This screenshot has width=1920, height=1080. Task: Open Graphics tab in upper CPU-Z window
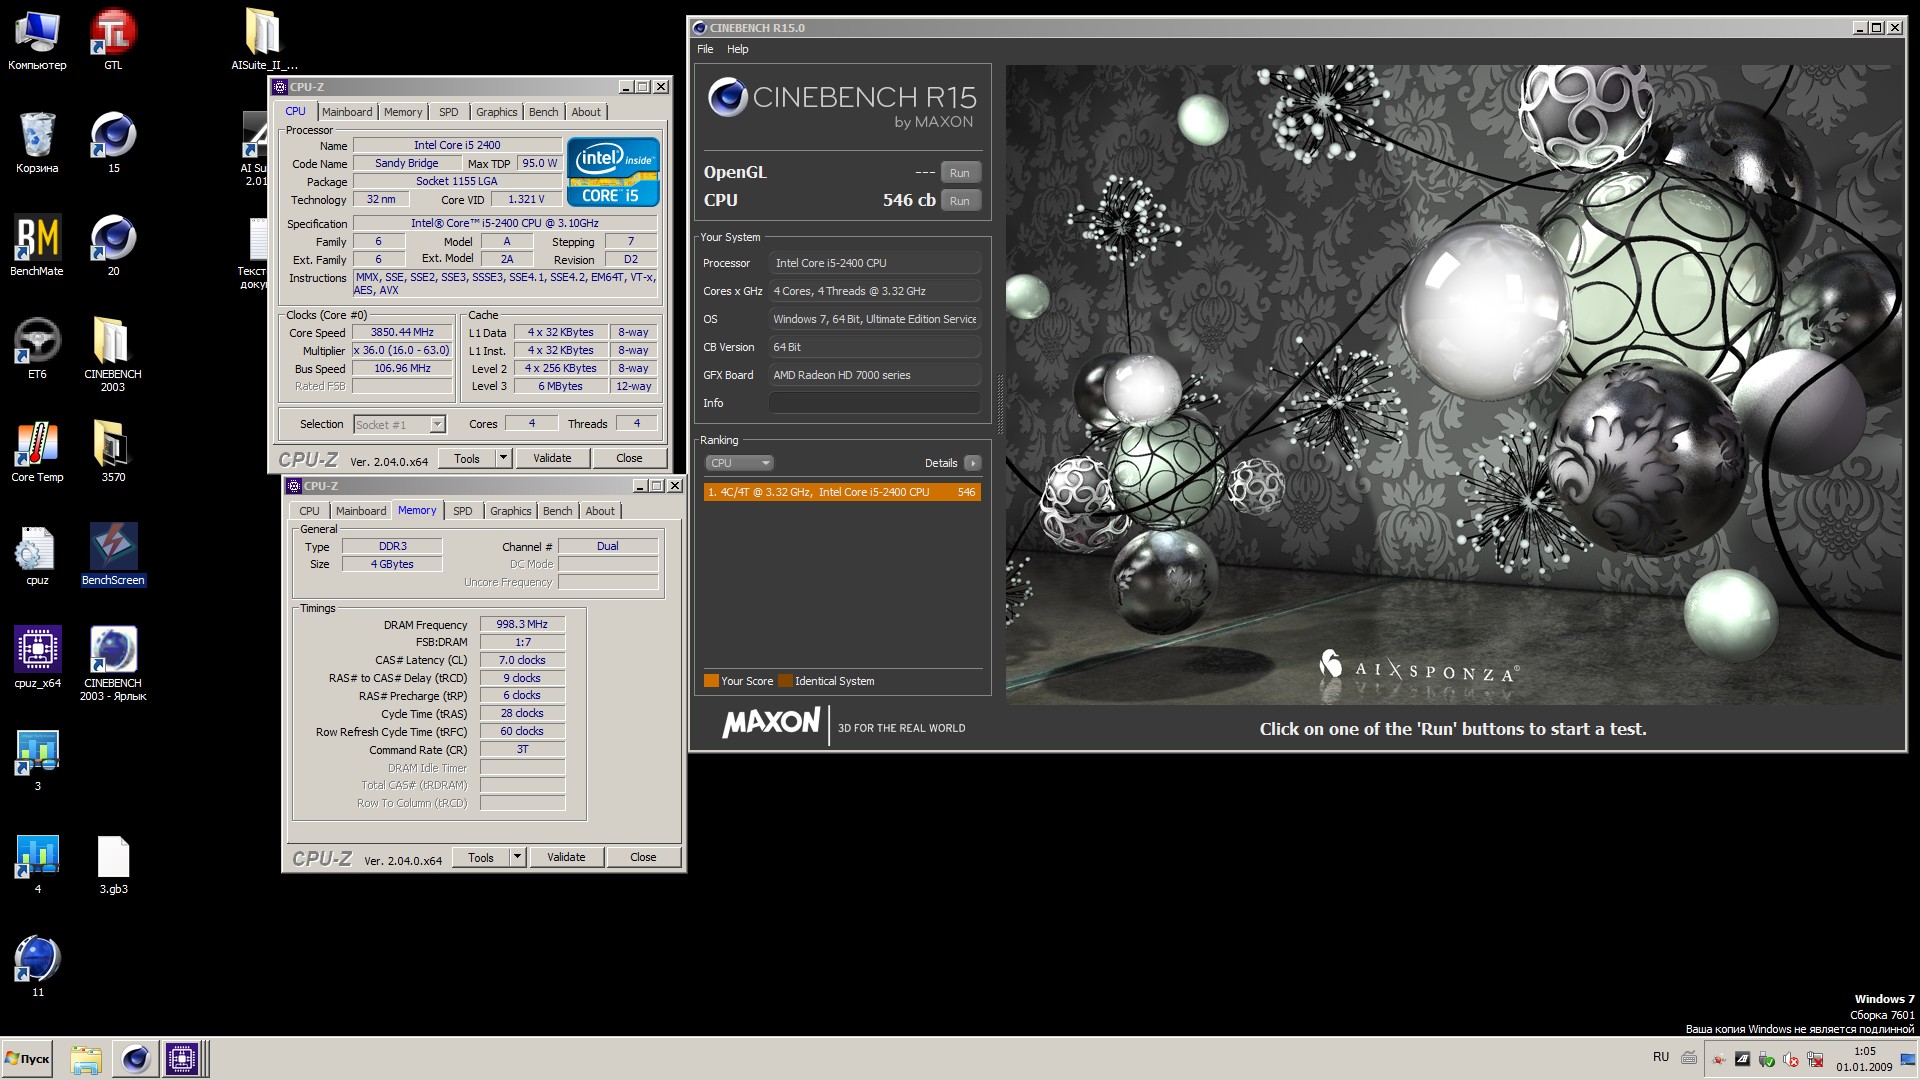497,112
